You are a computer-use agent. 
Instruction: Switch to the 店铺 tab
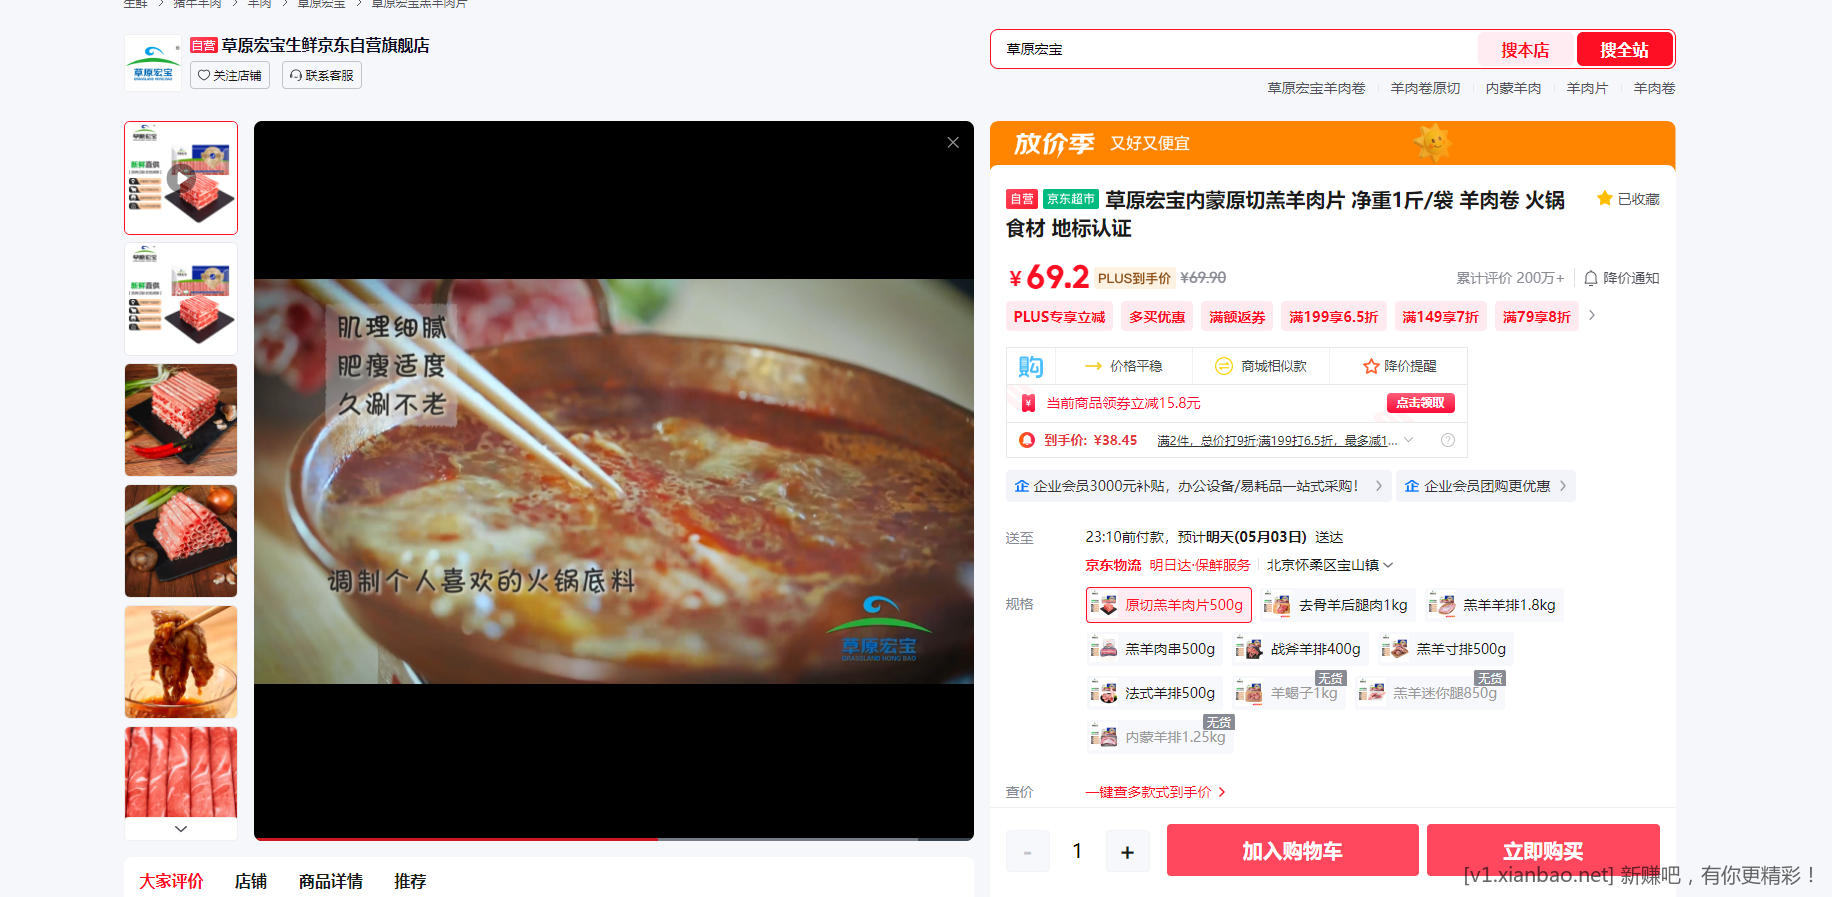pyautogui.click(x=251, y=881)
